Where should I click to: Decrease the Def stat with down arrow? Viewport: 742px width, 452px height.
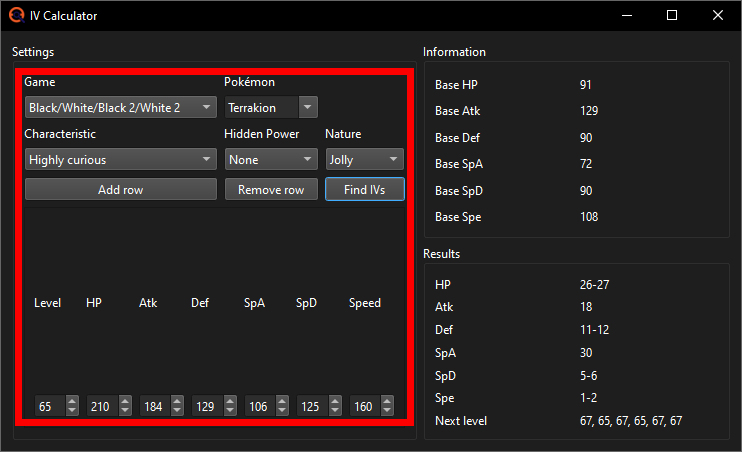coord(229,412)
